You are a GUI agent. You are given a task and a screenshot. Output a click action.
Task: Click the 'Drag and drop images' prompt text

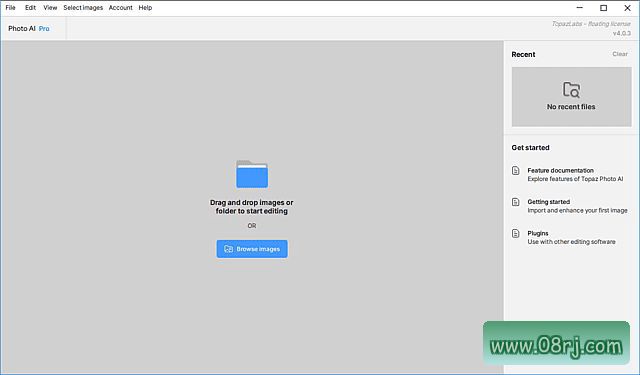coord(251,207)
